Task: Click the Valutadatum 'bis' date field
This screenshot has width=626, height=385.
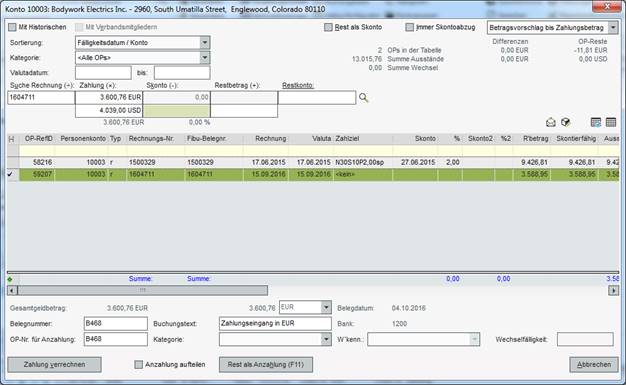Action: pyautogui.click(x=182, y=73)
